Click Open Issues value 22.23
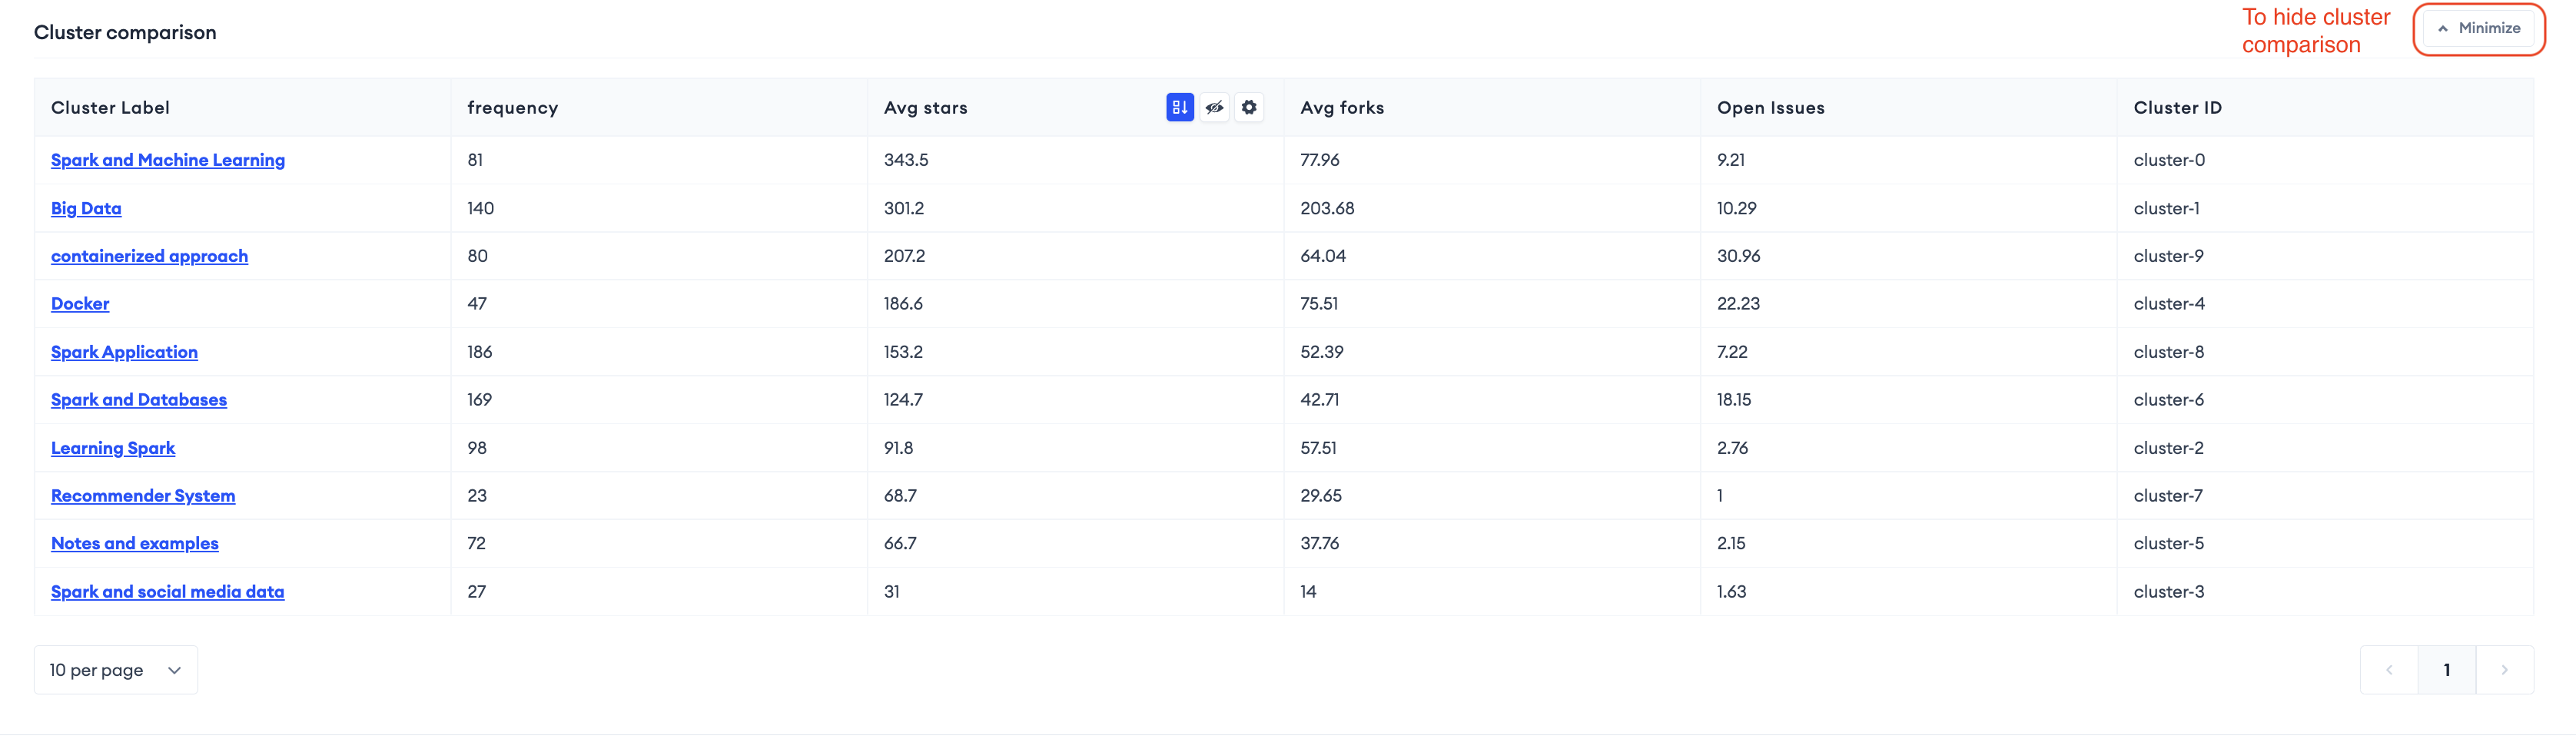Viewport: 2576px width, 739px height. [x=1738, y=304]
